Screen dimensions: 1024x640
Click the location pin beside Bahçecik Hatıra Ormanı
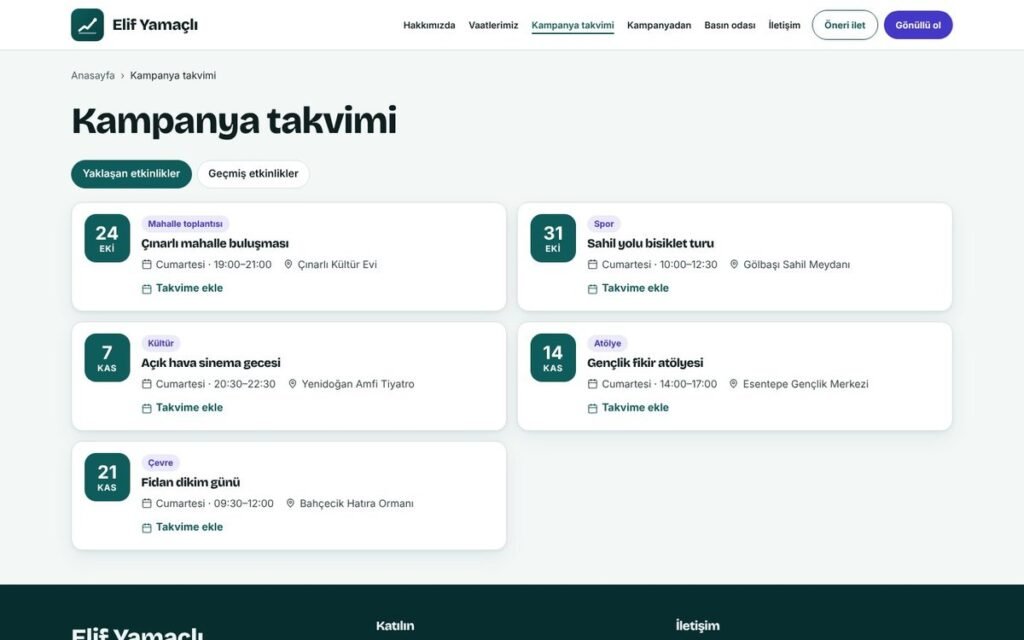[x=290, y=504]
